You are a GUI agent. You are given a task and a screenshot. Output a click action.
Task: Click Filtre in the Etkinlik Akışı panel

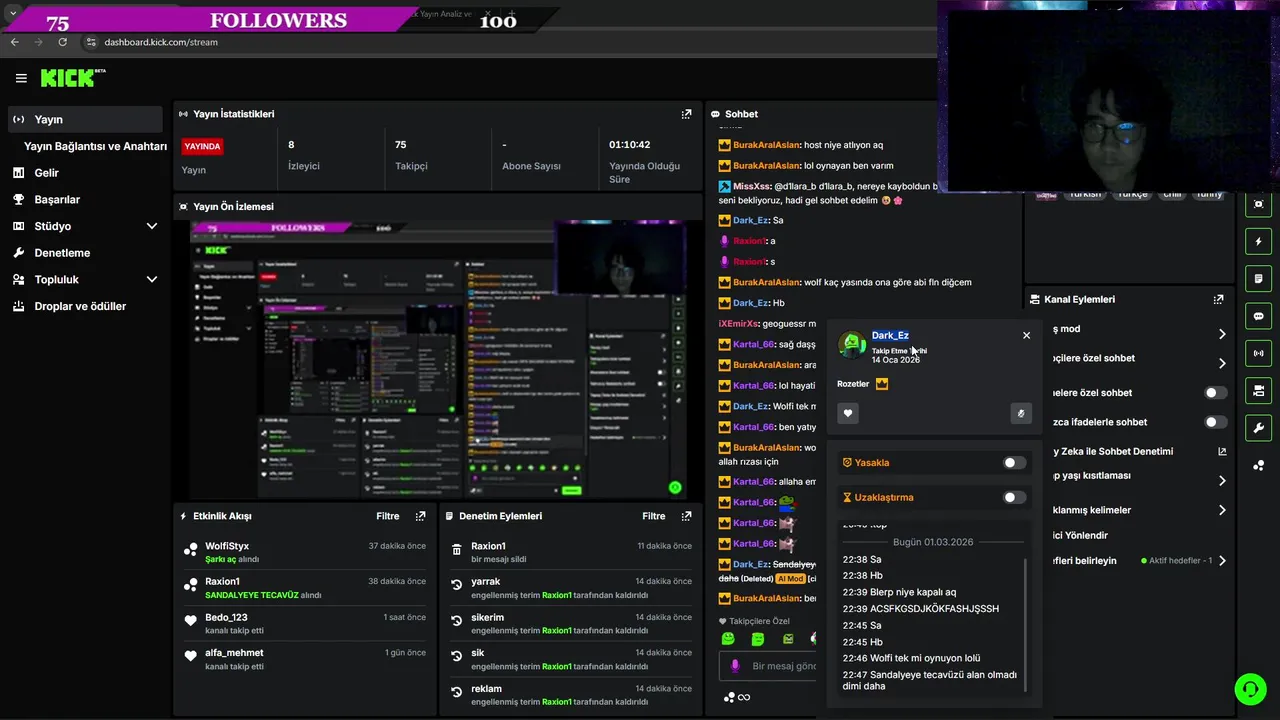point(387,516)
